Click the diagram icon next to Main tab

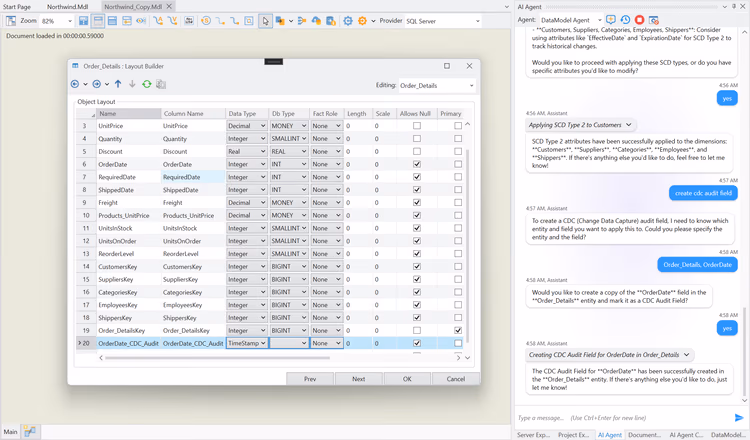pyautogui.click(x=30, y=431)
